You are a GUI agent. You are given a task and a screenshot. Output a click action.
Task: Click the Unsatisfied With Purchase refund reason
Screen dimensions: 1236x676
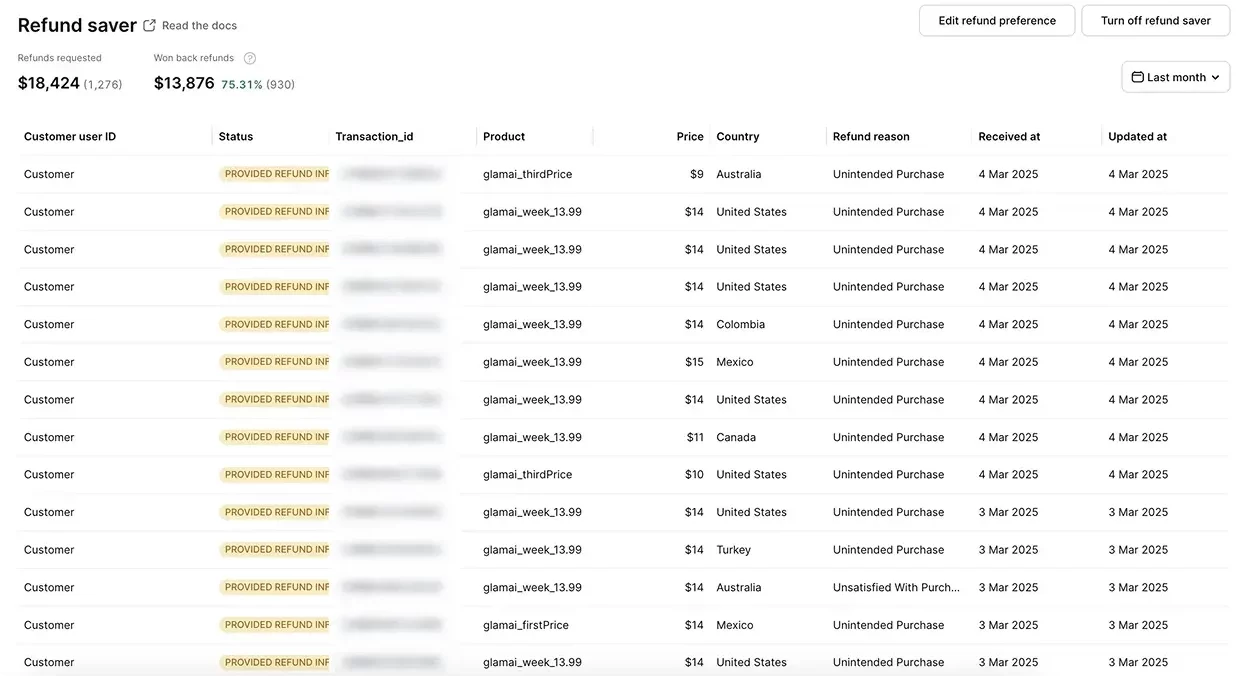tap(895, 588)
